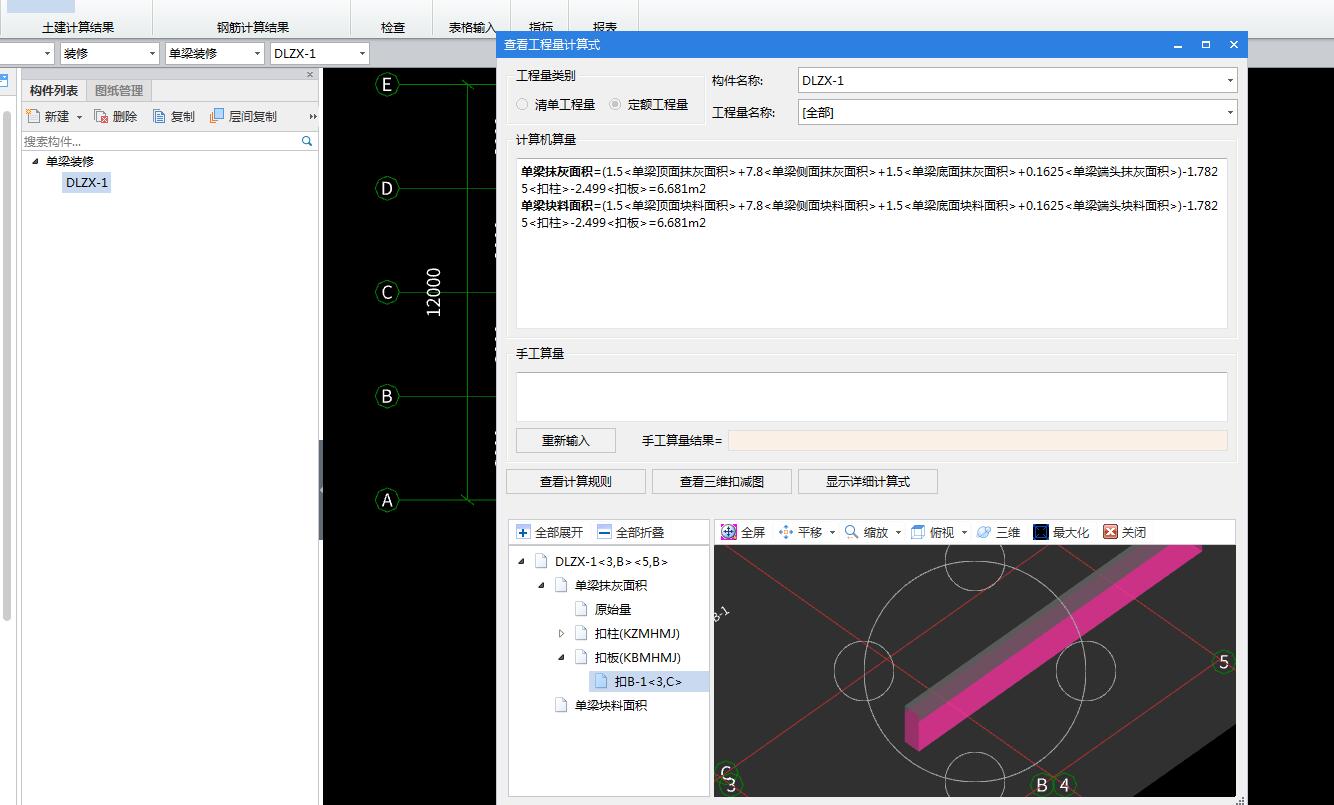Screen dimensions: 1334x805
Task: Click the 手工算量 text area
Action: pyautogui.click(x=872, y=397)
